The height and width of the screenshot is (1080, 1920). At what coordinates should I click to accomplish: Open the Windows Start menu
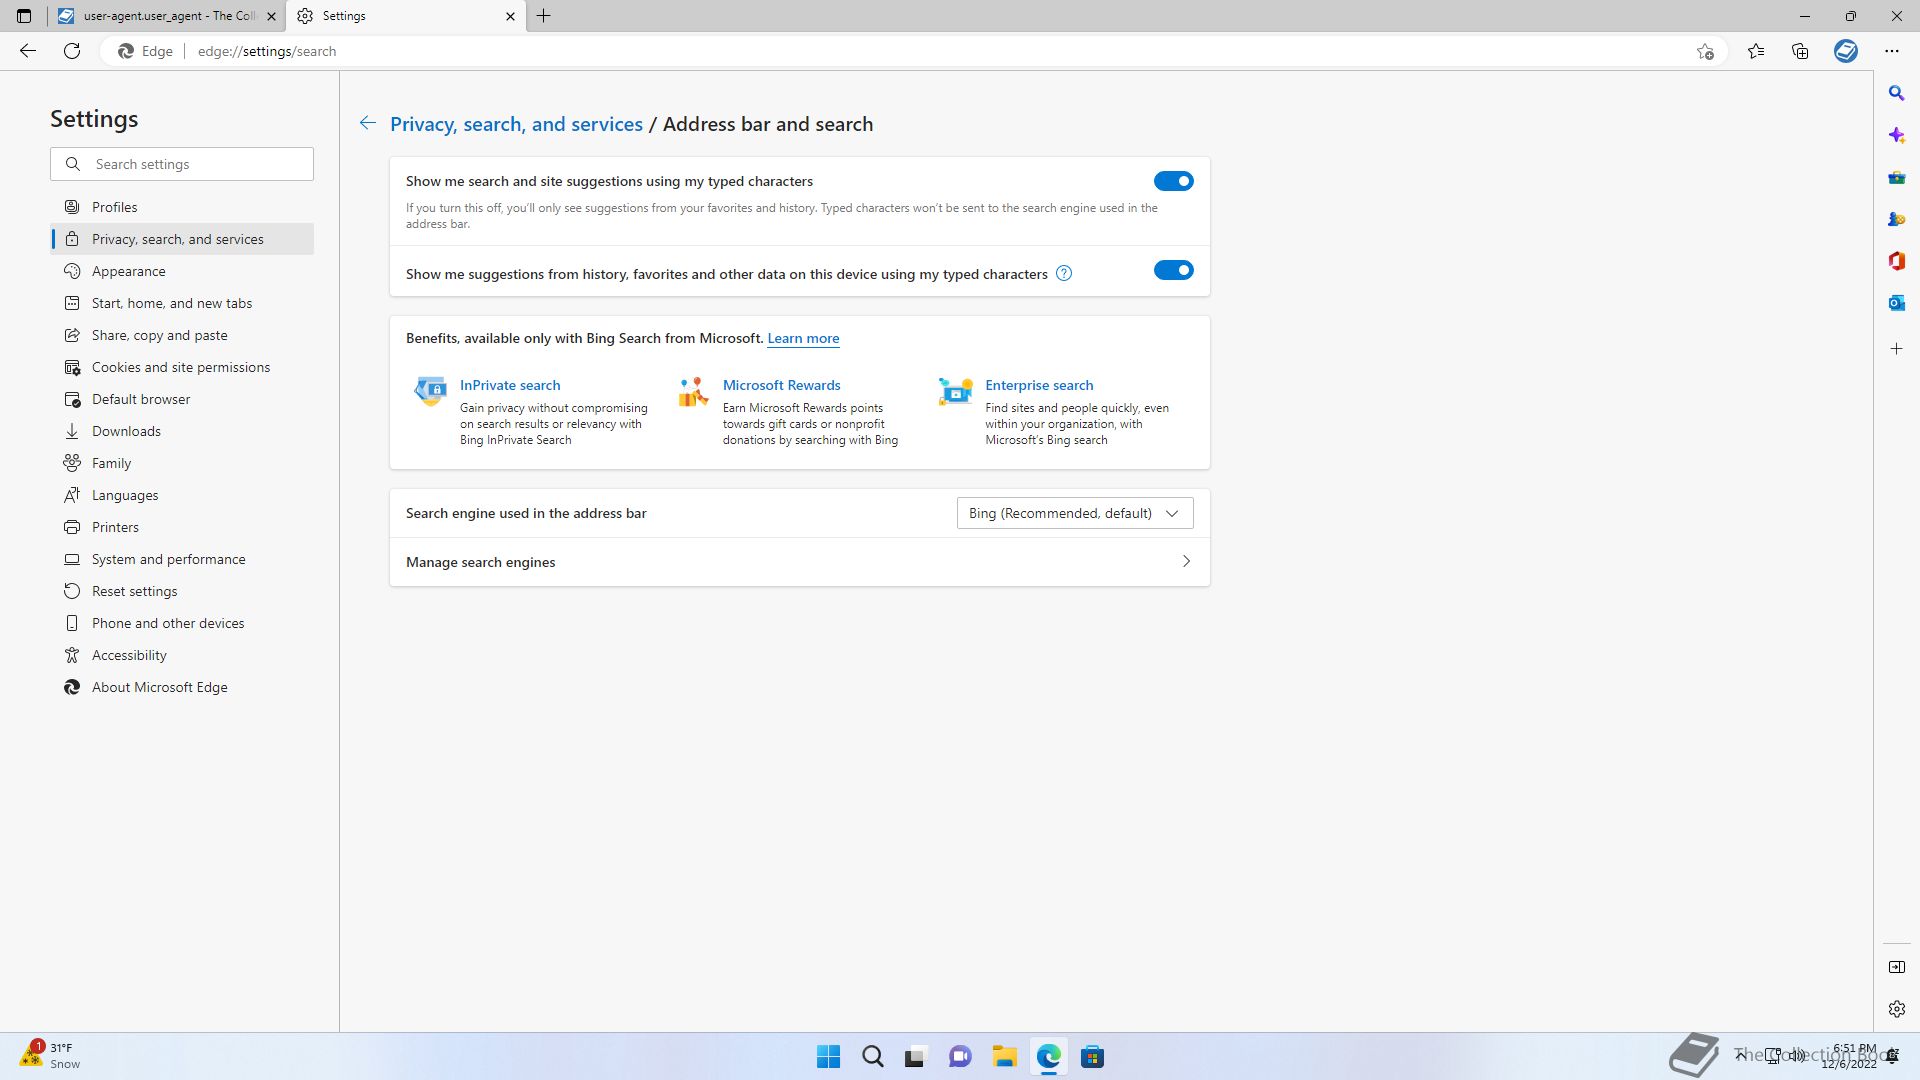tap(828, 1056)
